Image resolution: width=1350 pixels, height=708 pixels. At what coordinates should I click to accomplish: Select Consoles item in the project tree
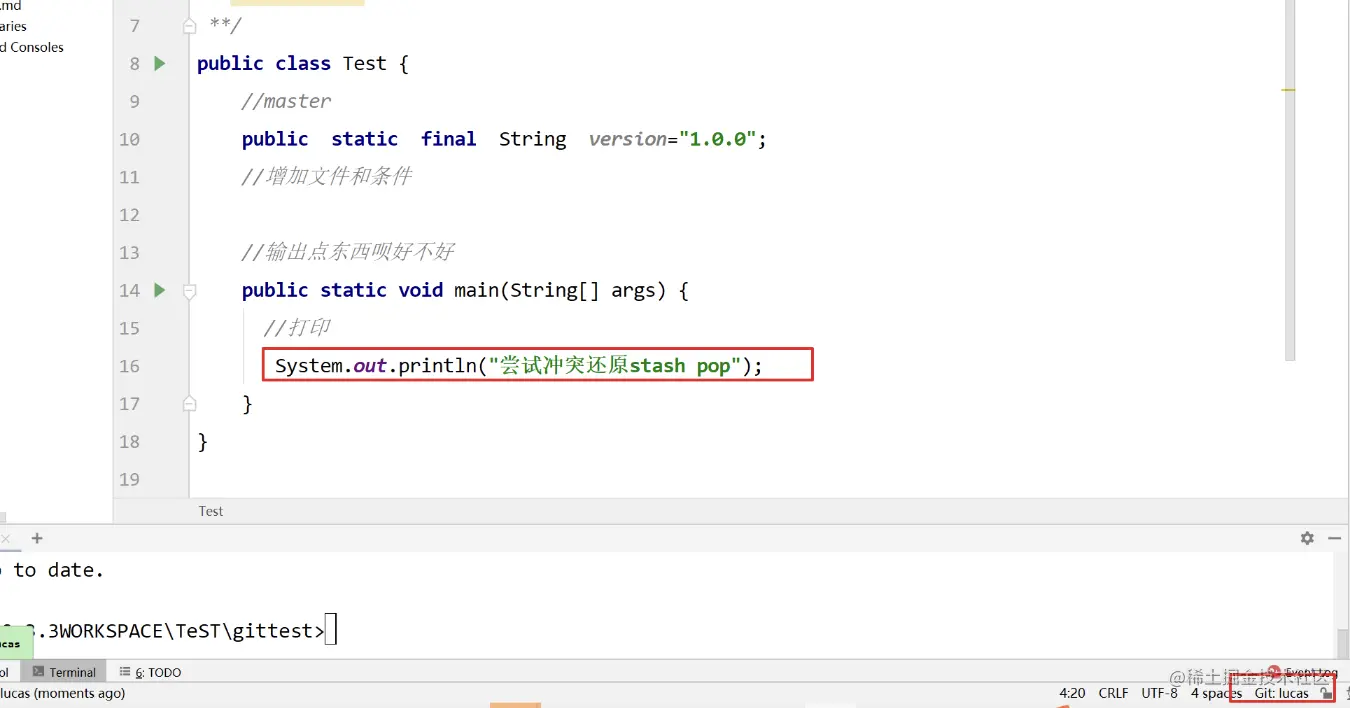[32, 47]
